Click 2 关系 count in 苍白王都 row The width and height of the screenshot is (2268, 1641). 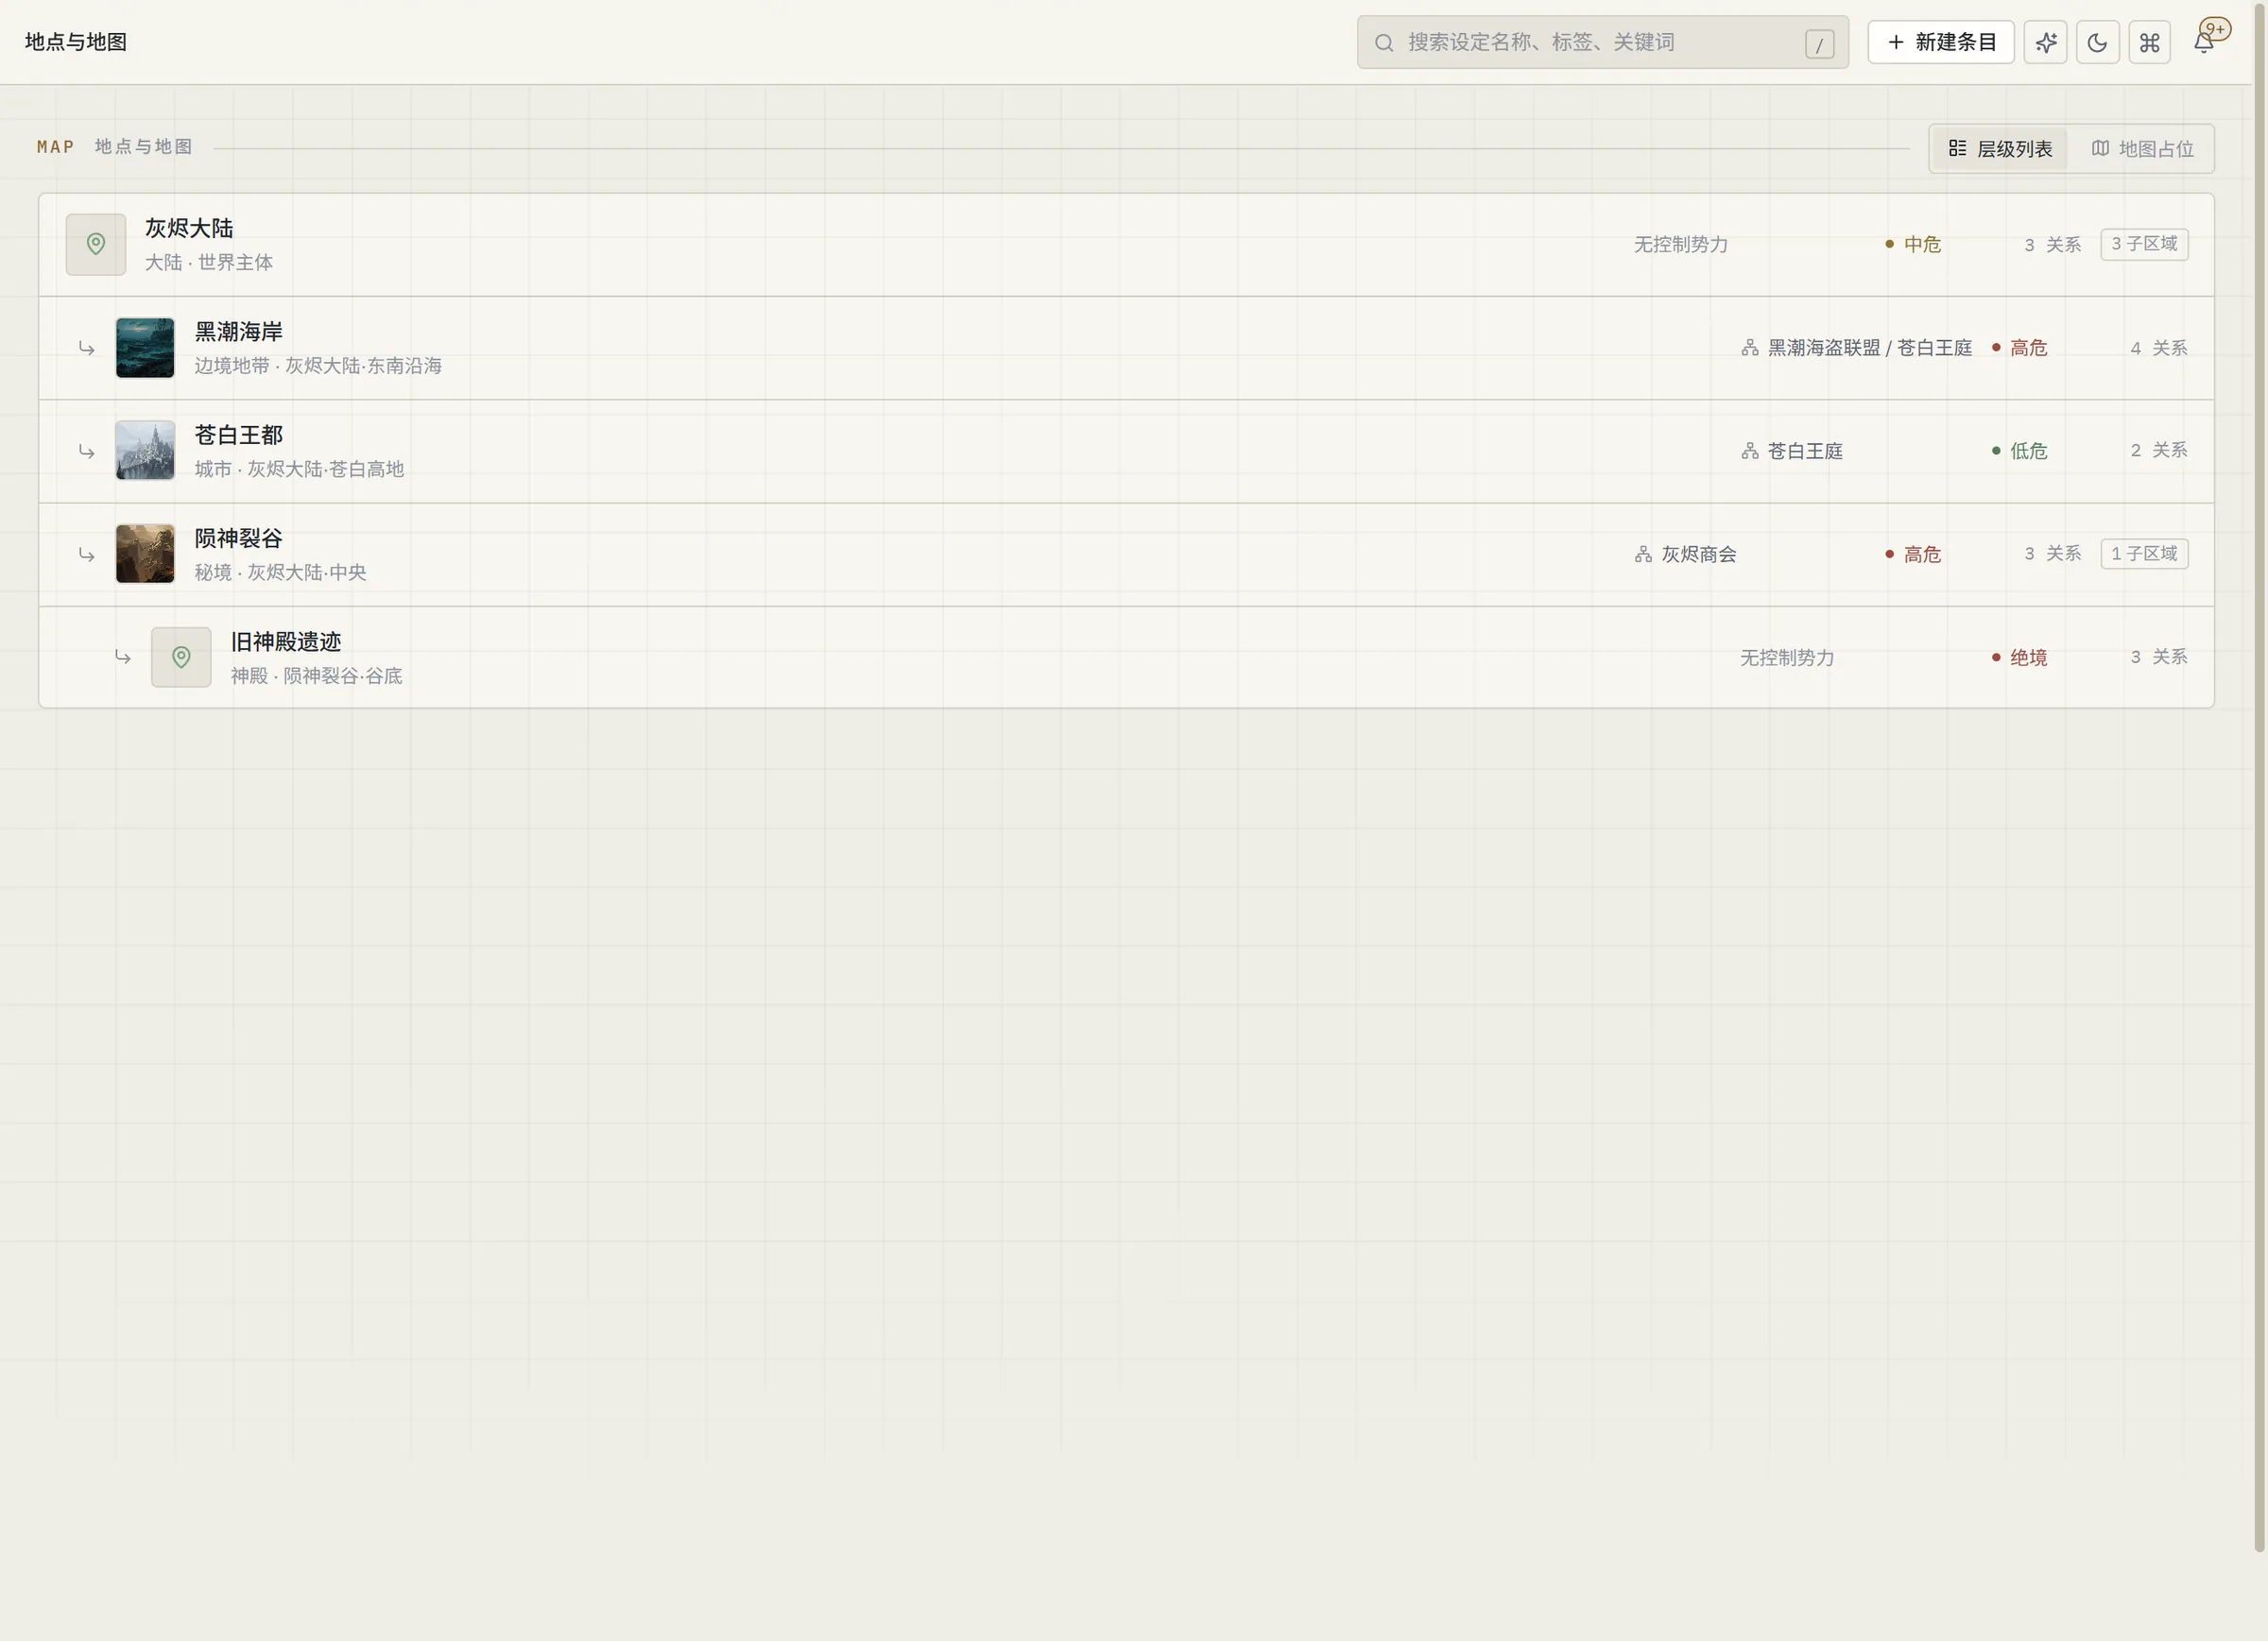coord(2159,450)
